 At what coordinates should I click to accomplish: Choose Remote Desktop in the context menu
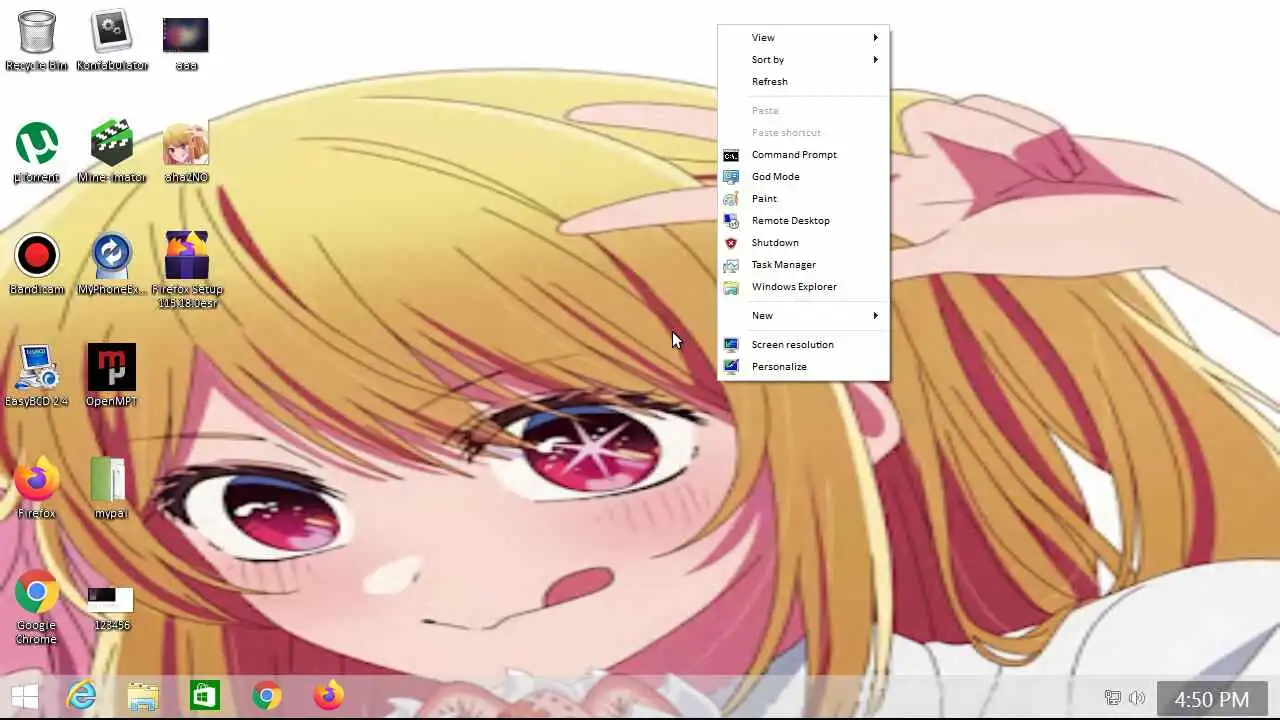pyautogui.click(x=803, y=220)
